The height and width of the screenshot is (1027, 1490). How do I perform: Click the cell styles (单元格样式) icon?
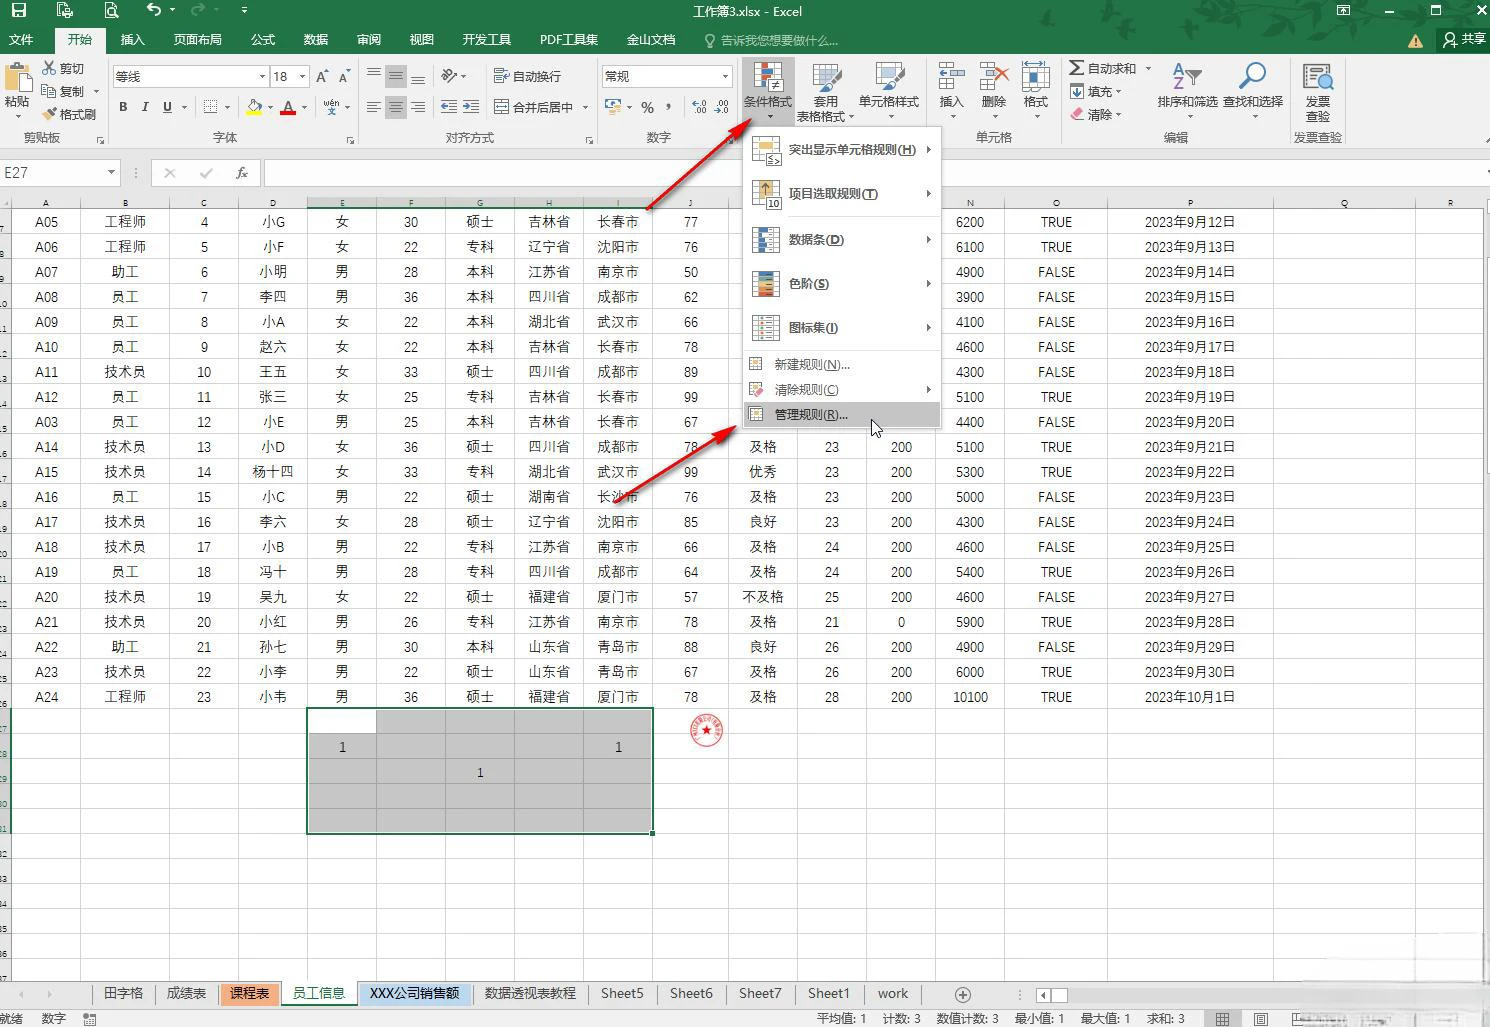[x=889, y=77]
